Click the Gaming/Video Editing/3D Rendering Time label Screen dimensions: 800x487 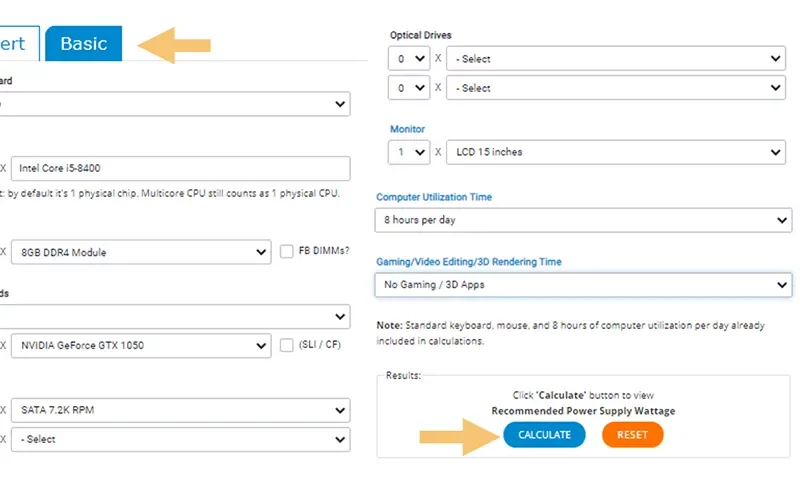pyautogui.click(x=469, y=262)
